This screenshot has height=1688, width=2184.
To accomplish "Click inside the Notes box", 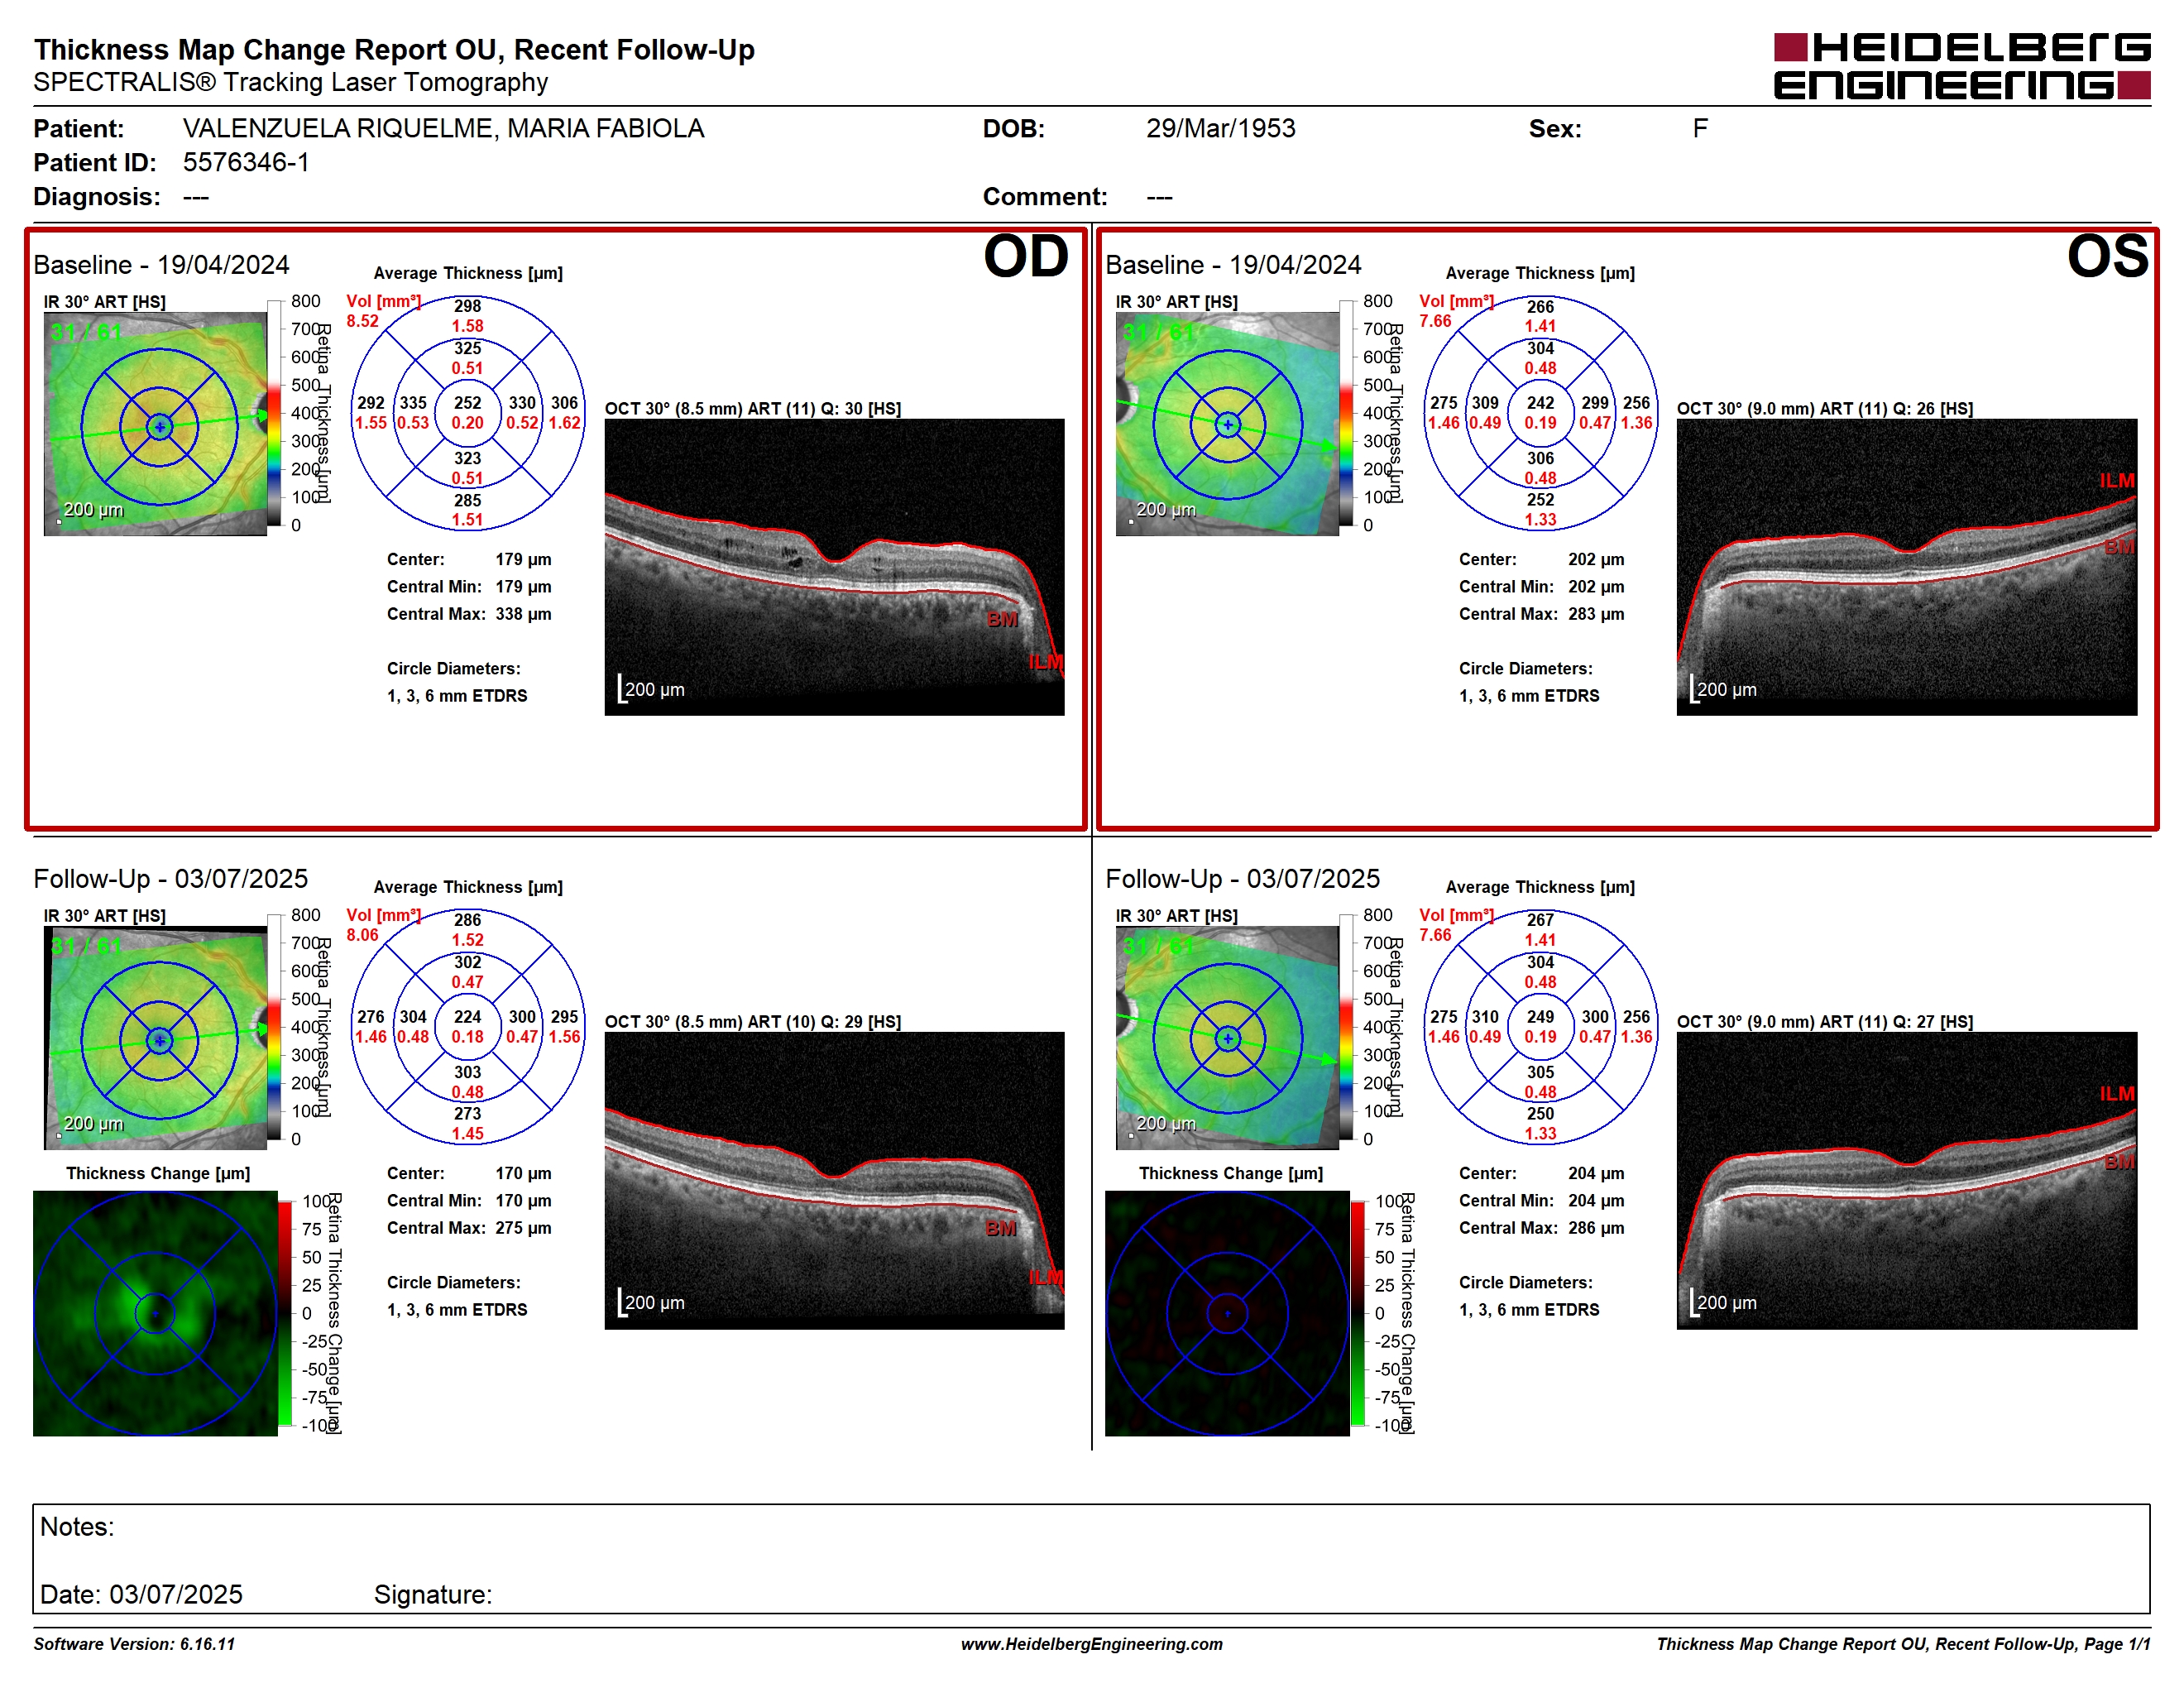I will coord(1091,1558).
